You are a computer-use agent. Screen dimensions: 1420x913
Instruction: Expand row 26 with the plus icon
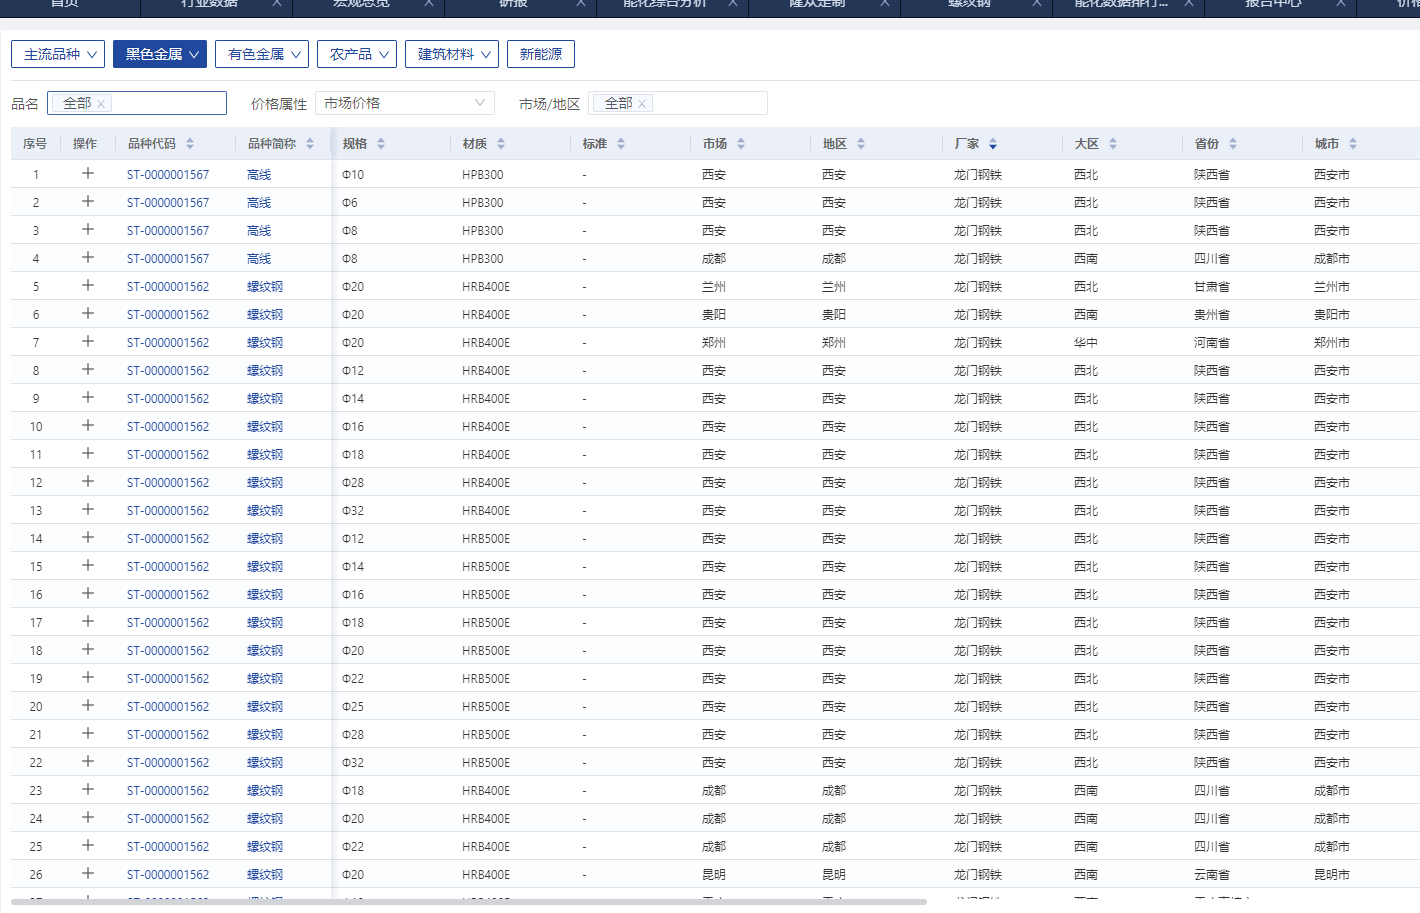(x=88, y=874)
